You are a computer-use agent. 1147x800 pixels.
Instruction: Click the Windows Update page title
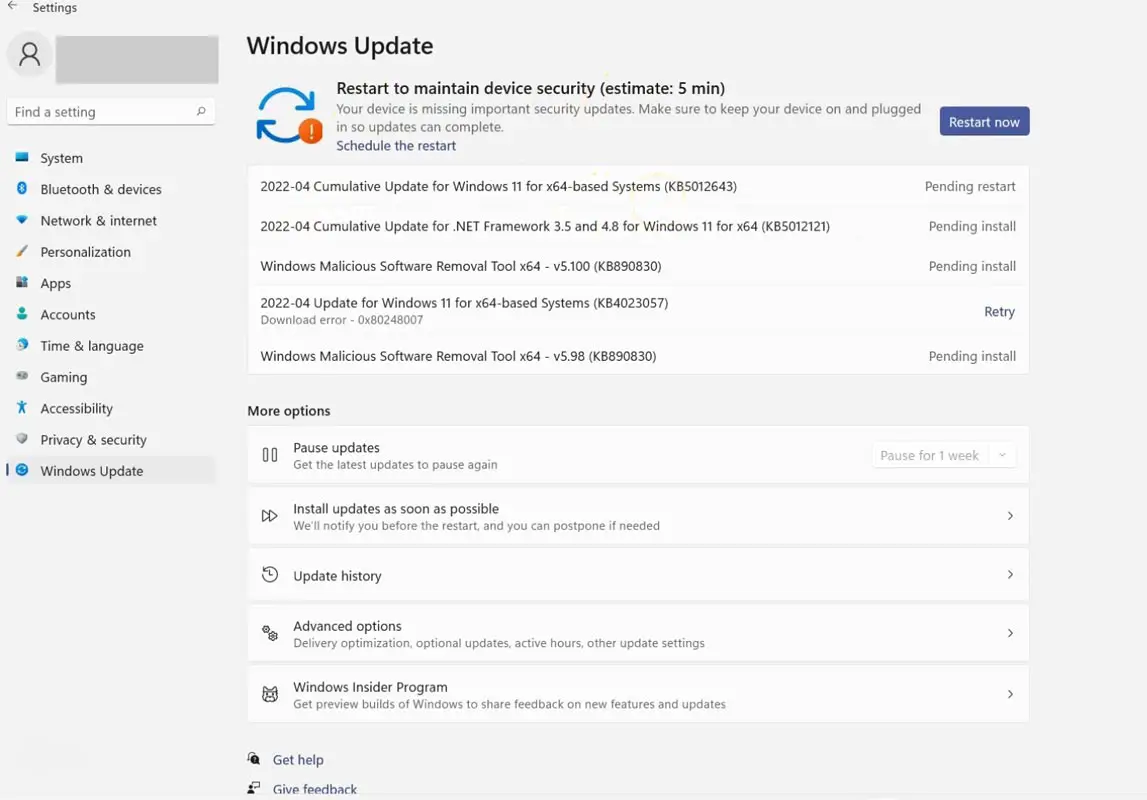point(340,46)
